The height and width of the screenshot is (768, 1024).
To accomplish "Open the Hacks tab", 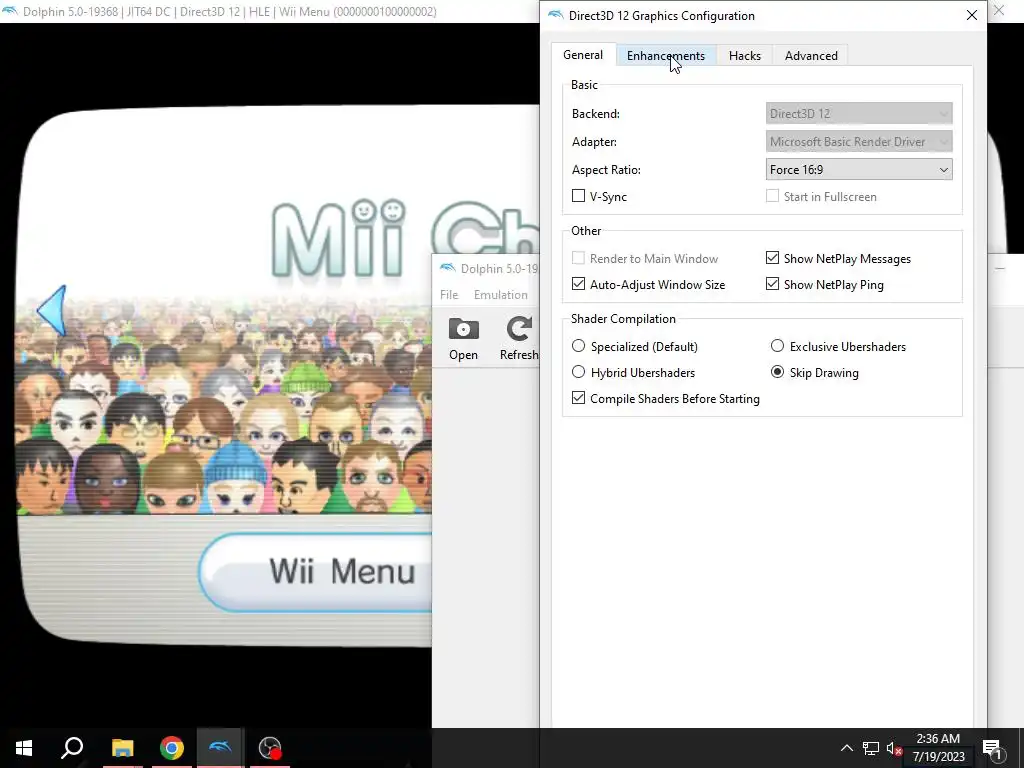I will pos(744,56).
